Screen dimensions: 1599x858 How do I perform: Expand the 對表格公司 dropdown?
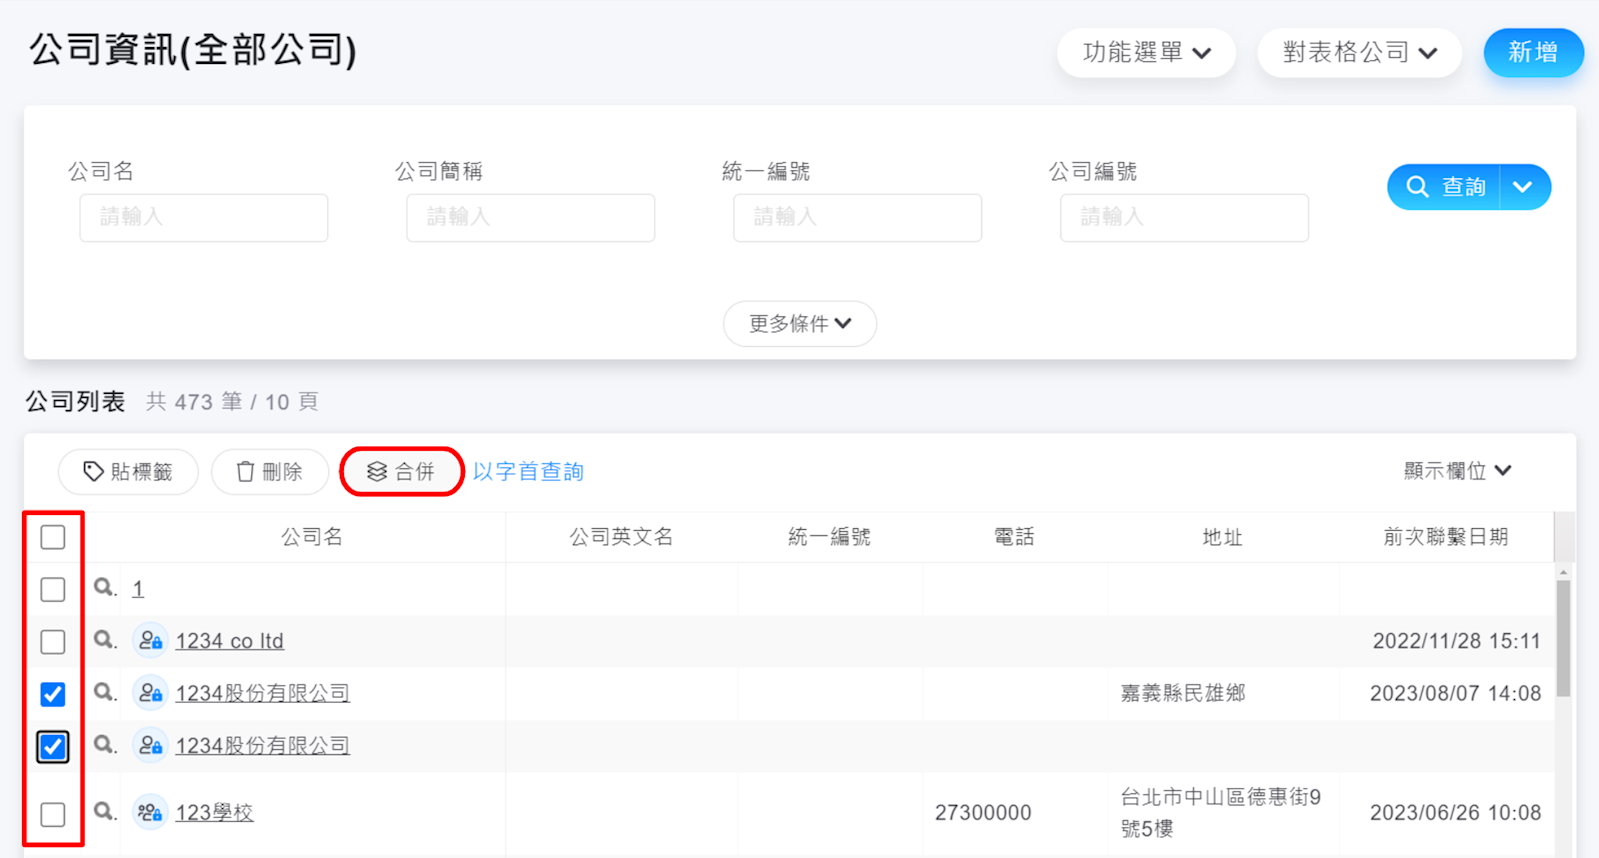point(1359,53)
